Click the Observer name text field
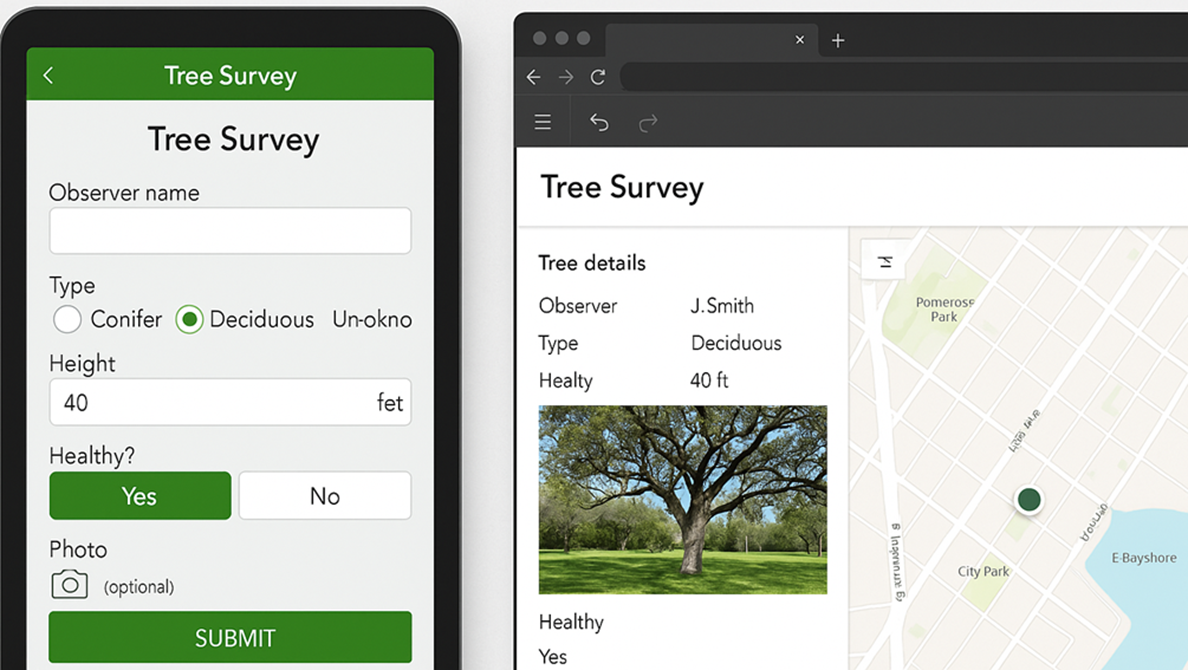This screenshot has height=670, width=1188. point(230,231)
